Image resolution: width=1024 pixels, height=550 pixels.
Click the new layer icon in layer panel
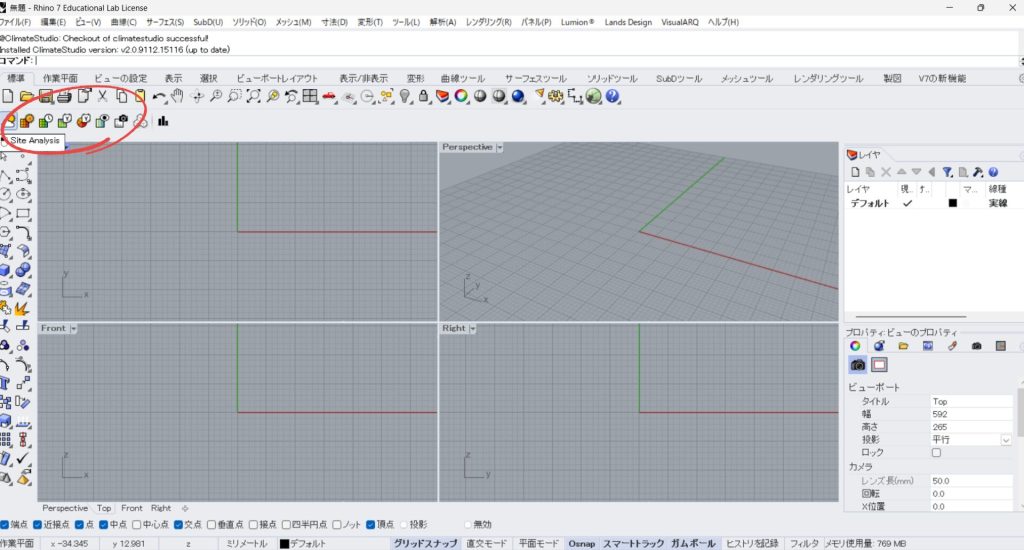point(855,172)
